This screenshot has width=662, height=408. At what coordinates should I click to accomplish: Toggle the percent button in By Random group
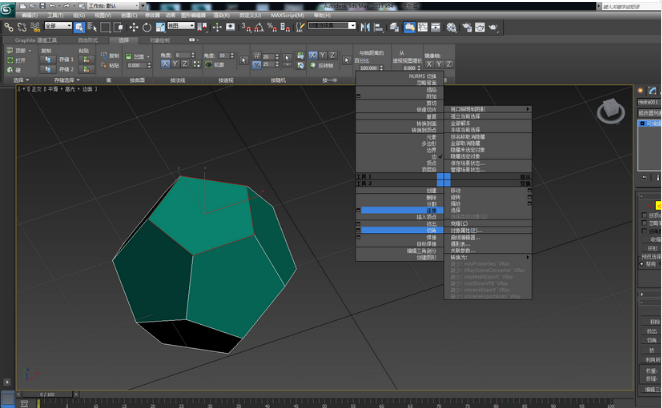click(256, 65)
